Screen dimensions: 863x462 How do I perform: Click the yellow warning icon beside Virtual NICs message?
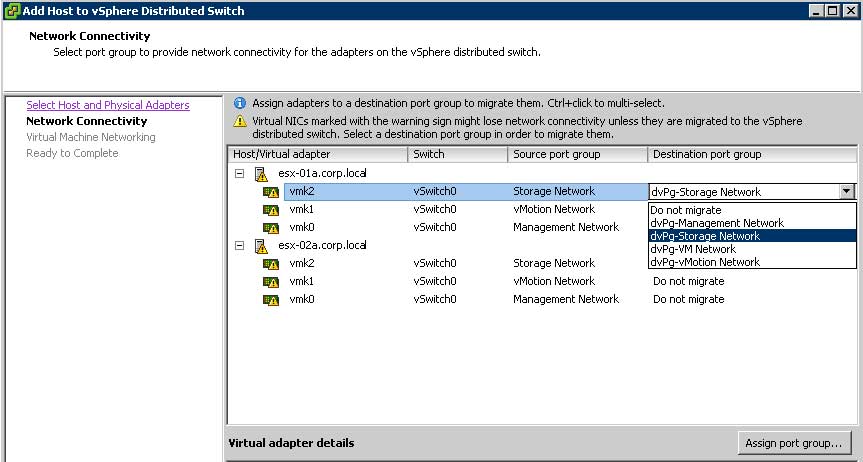tap(240, 121)
